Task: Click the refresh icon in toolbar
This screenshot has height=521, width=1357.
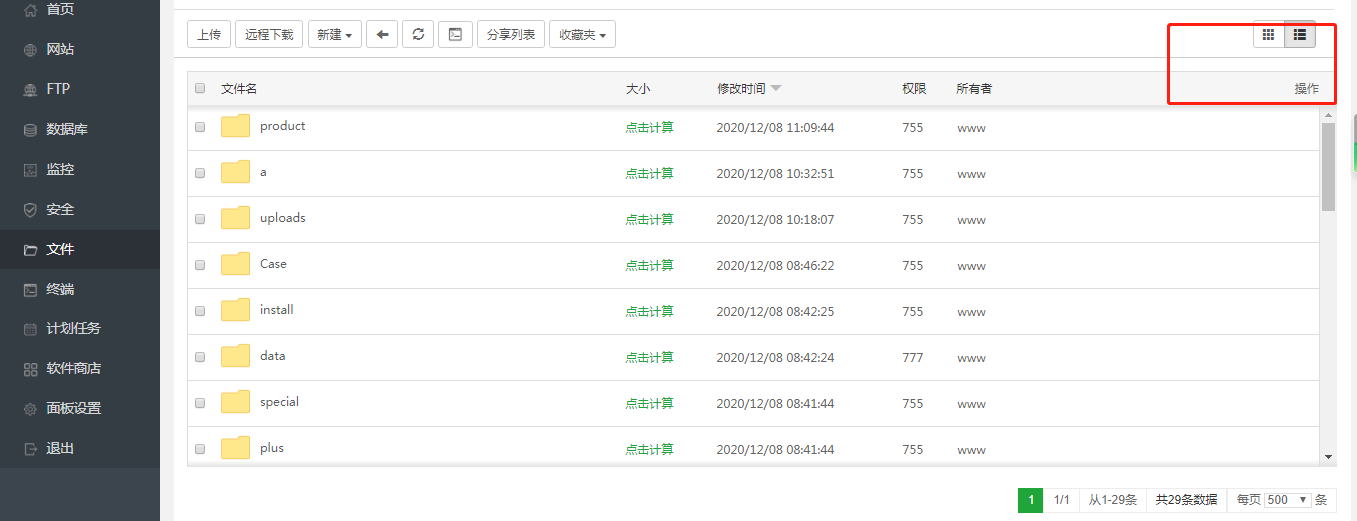Action: 418,34
